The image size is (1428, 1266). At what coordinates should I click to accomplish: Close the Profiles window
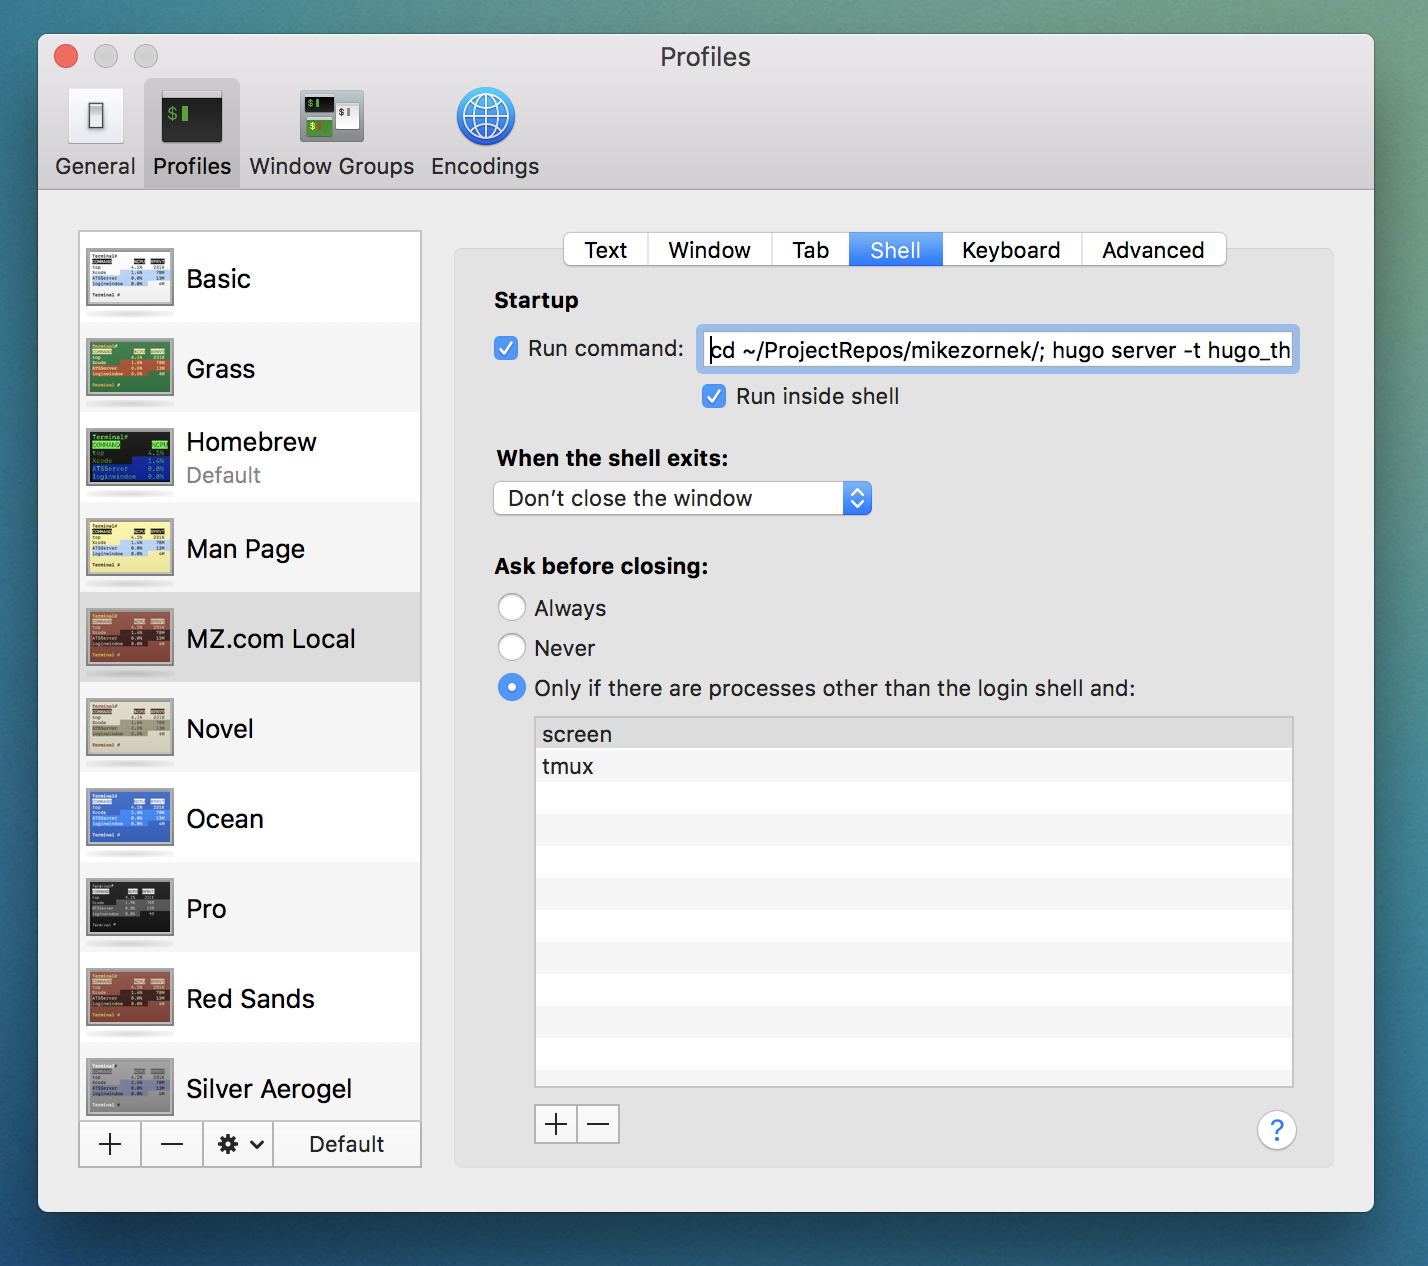click(x=66, y=56)
